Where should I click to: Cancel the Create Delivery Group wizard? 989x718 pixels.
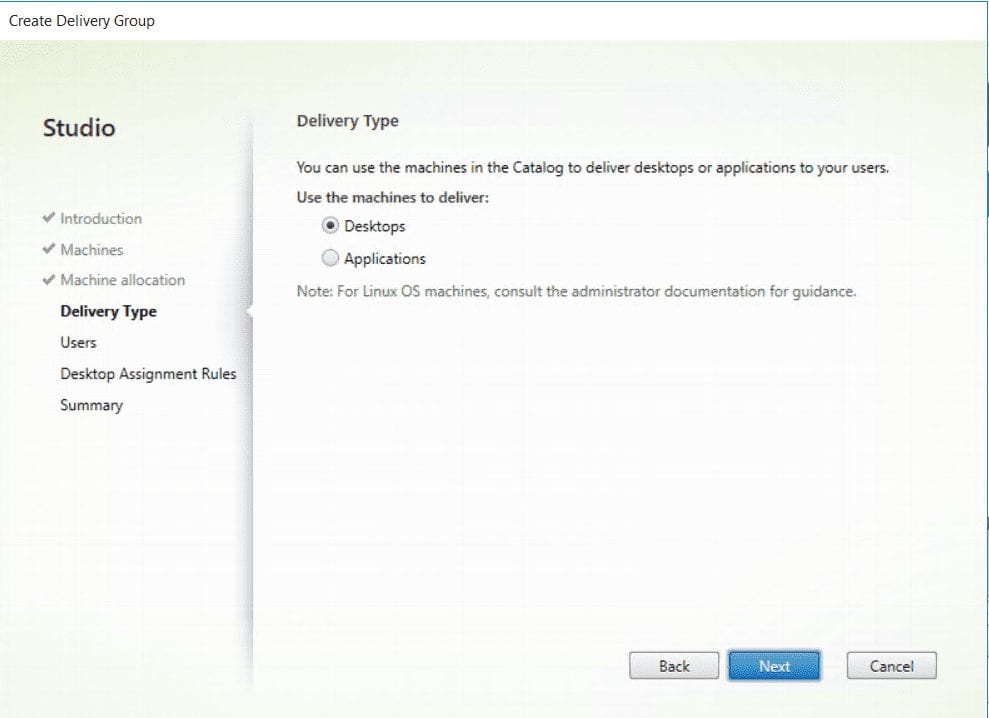coord(890,665)
